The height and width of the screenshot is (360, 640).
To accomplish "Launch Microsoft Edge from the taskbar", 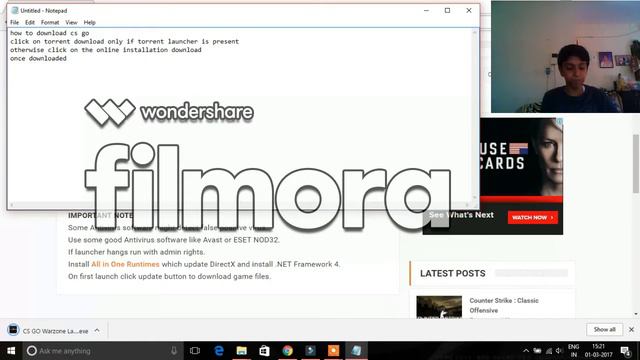I will (219, 351).
